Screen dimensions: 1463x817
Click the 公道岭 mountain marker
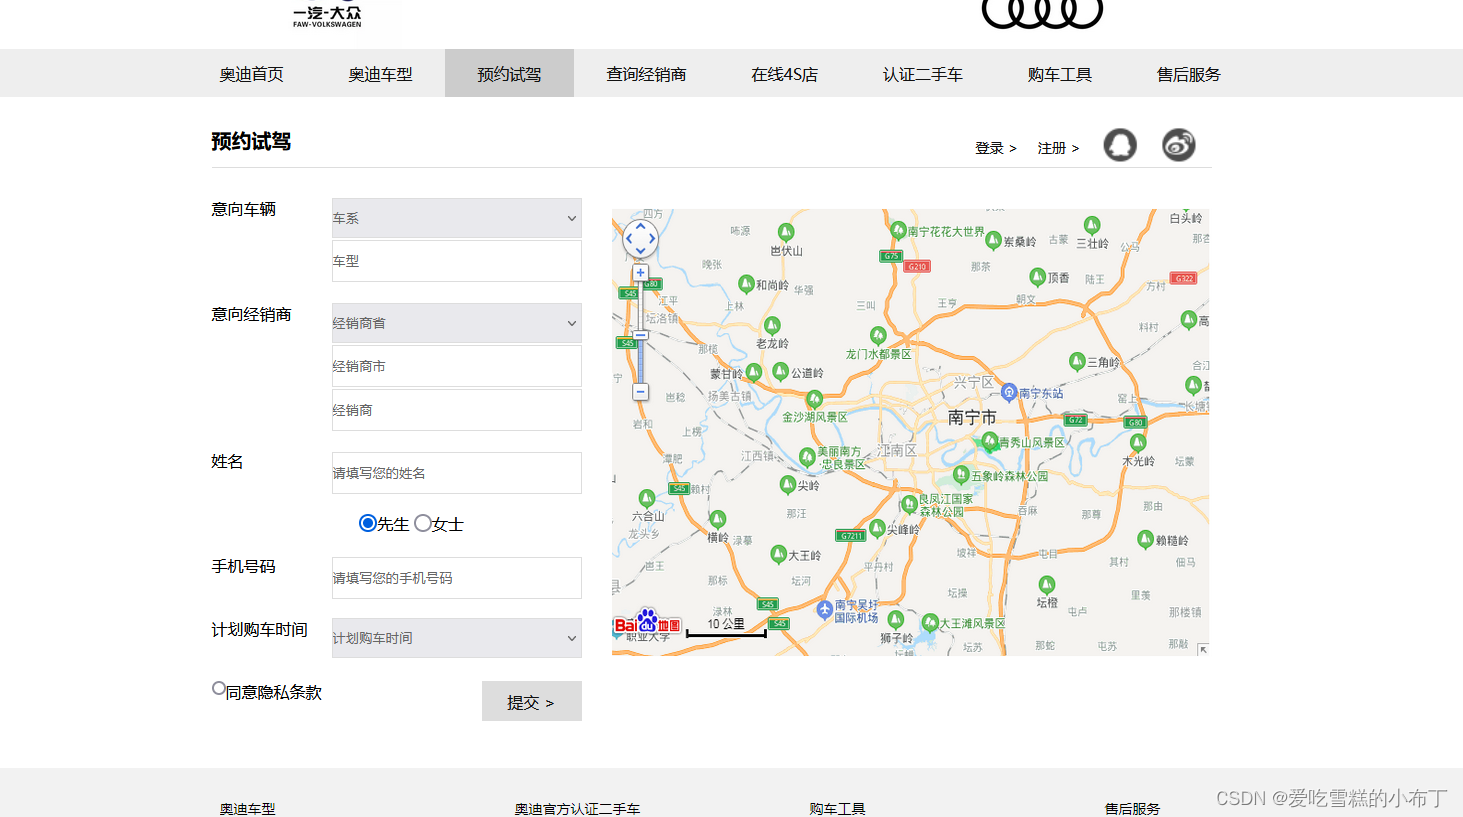click(781, 371)
